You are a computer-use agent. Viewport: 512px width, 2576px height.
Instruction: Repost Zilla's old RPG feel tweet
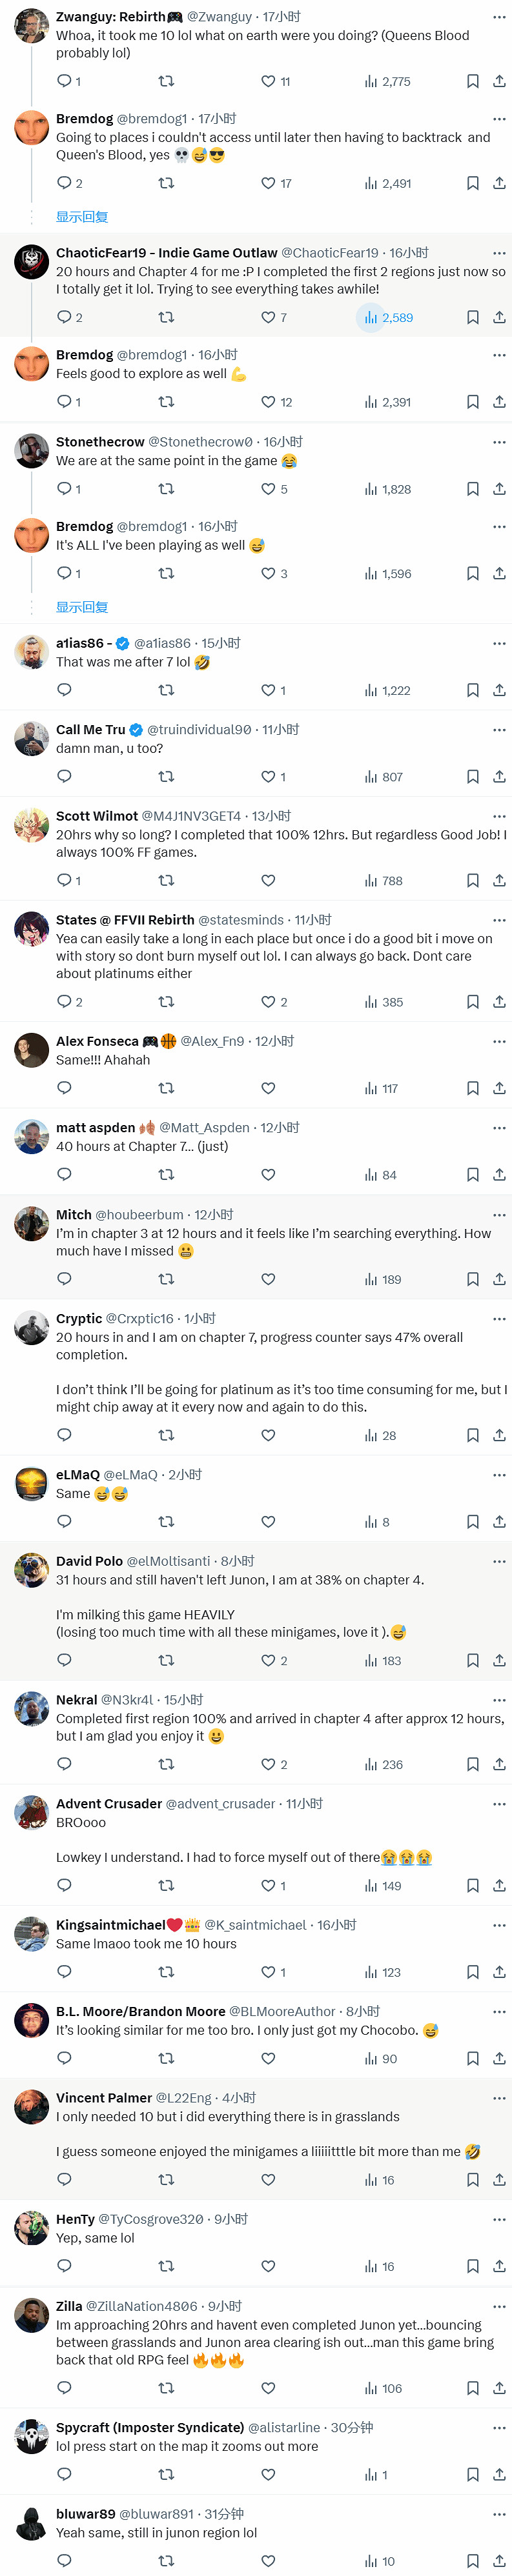click(167, 2388)
